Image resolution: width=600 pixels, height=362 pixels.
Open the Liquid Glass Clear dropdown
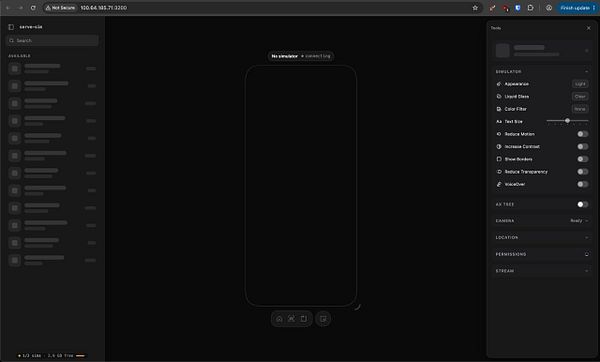pyautogui.click(x=580, y=96)
